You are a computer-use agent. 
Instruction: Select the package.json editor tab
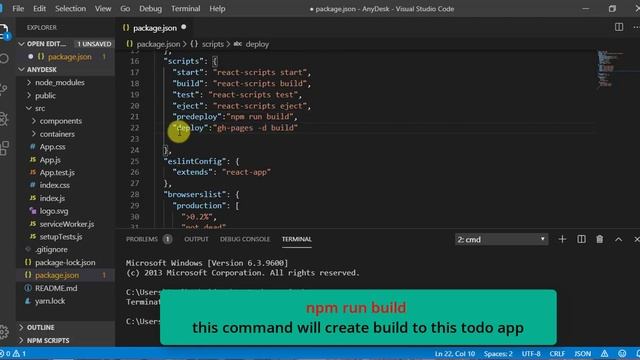pyautogui.click(x=155, y=28)
